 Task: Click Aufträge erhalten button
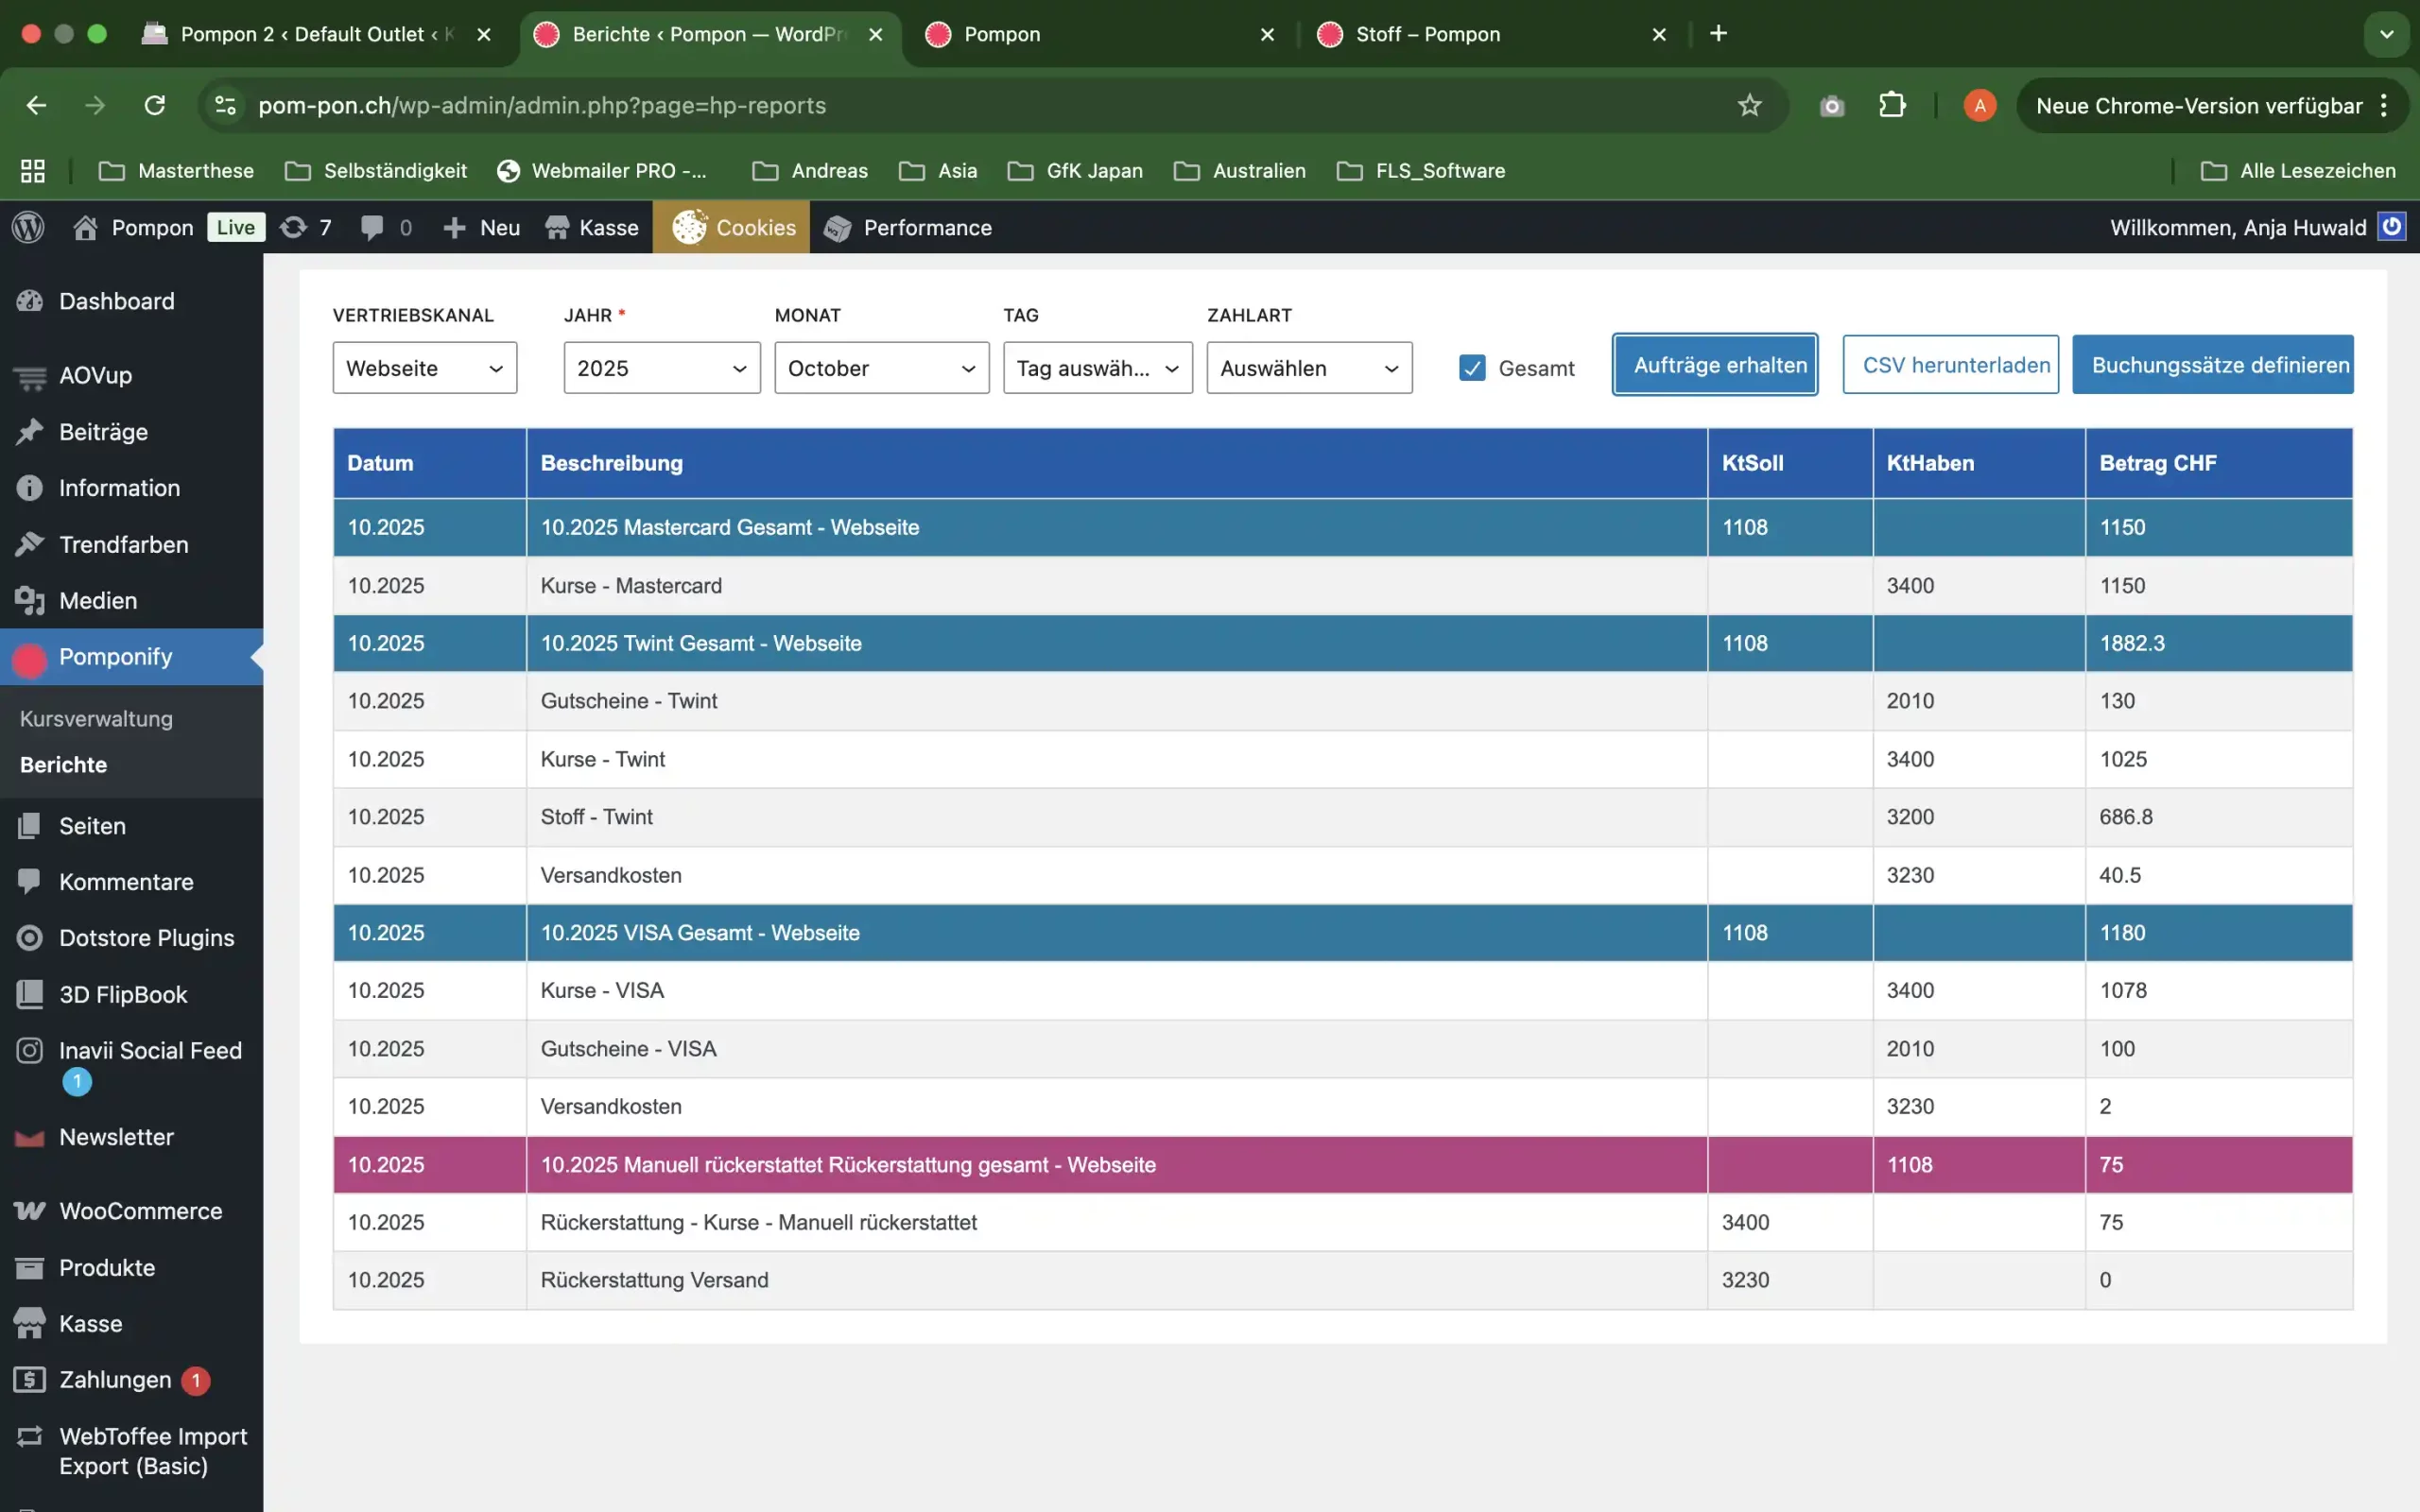(x=1714, y=365)
